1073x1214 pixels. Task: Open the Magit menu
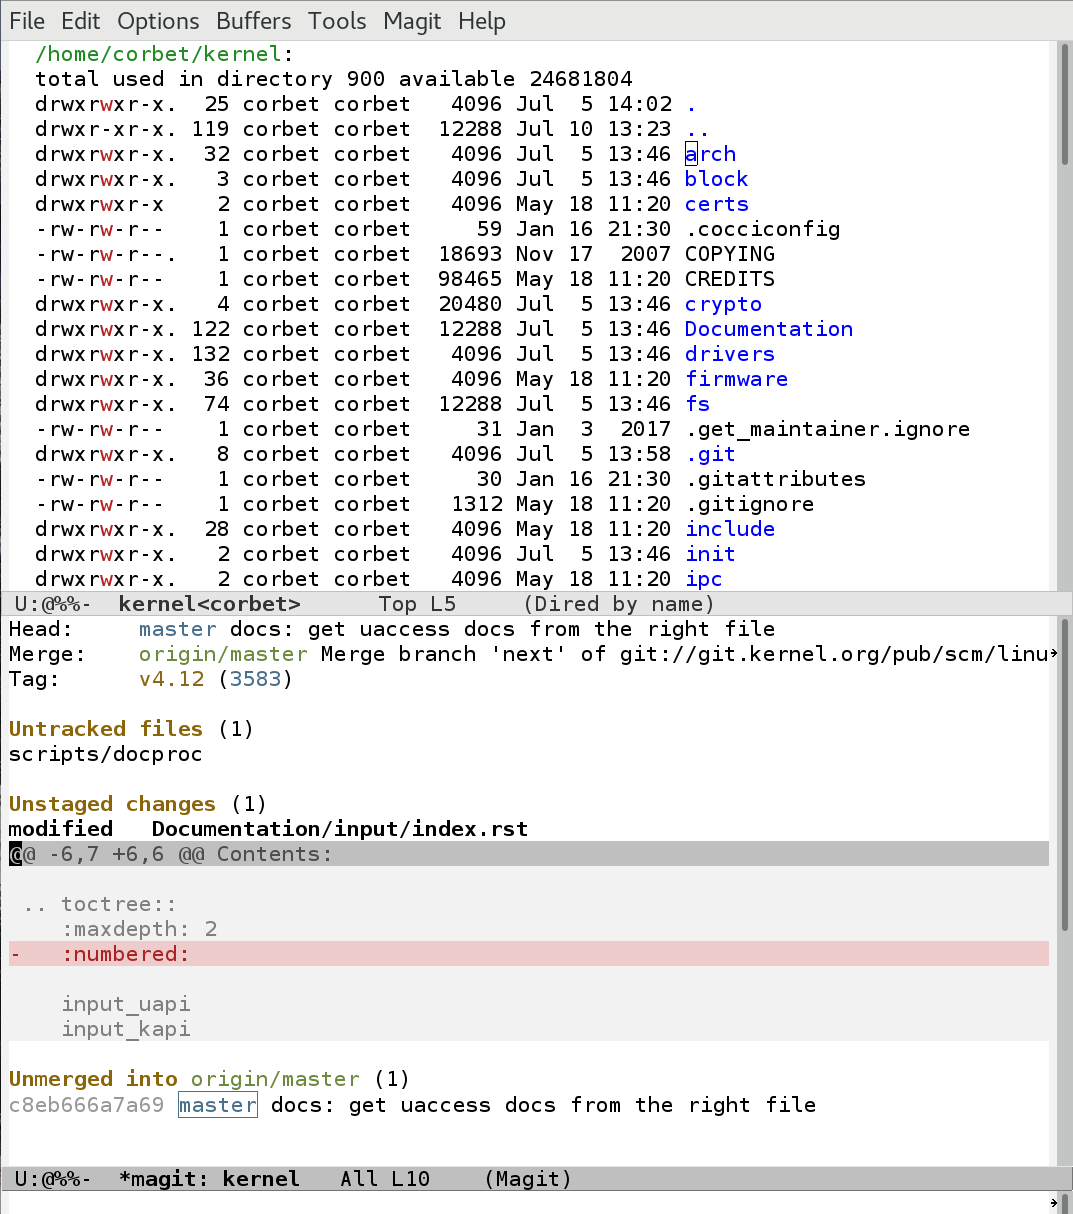pyautogui.click(x=412, y=21)
